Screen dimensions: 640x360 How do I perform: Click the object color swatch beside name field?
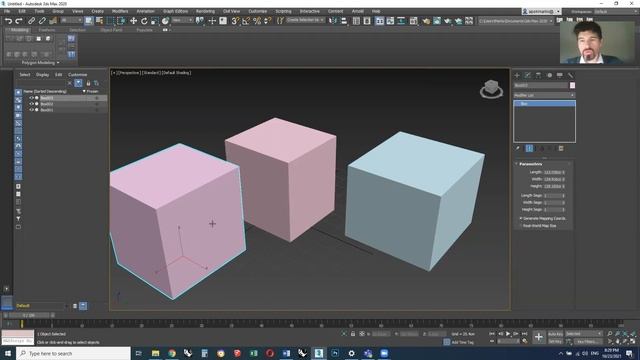click(572, 85)
